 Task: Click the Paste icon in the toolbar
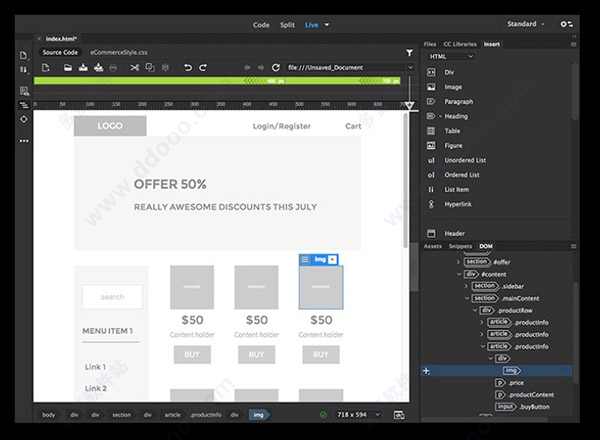pos(165,68)
